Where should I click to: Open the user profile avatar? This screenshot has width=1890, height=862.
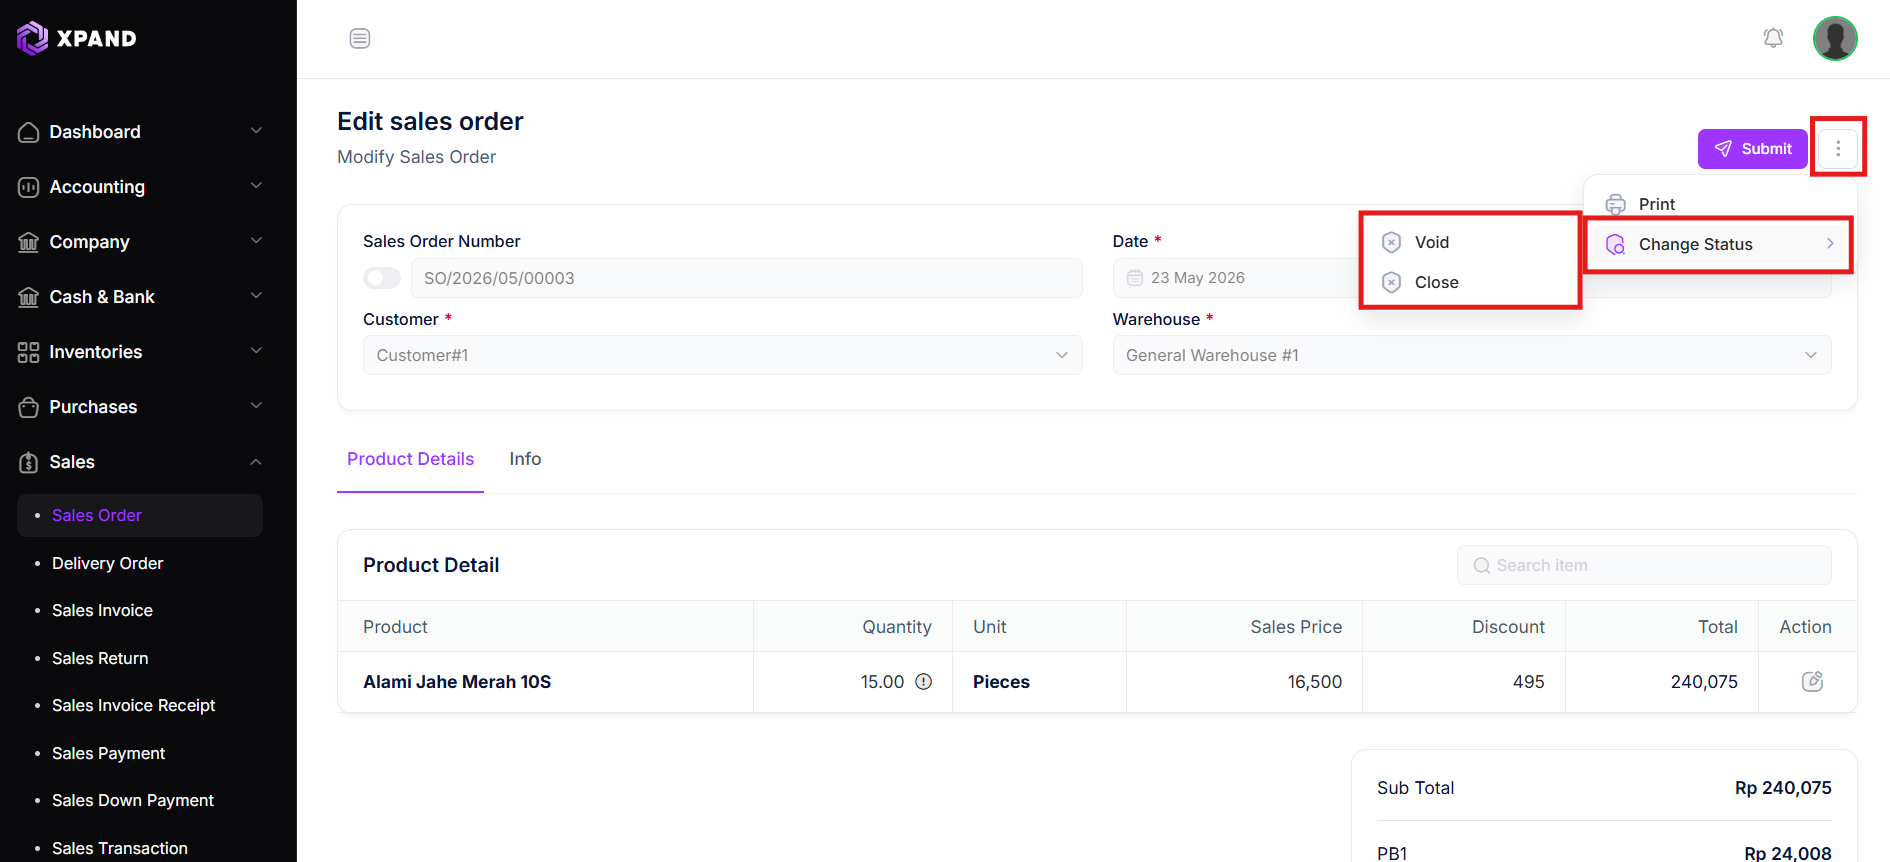[1835, 38]
